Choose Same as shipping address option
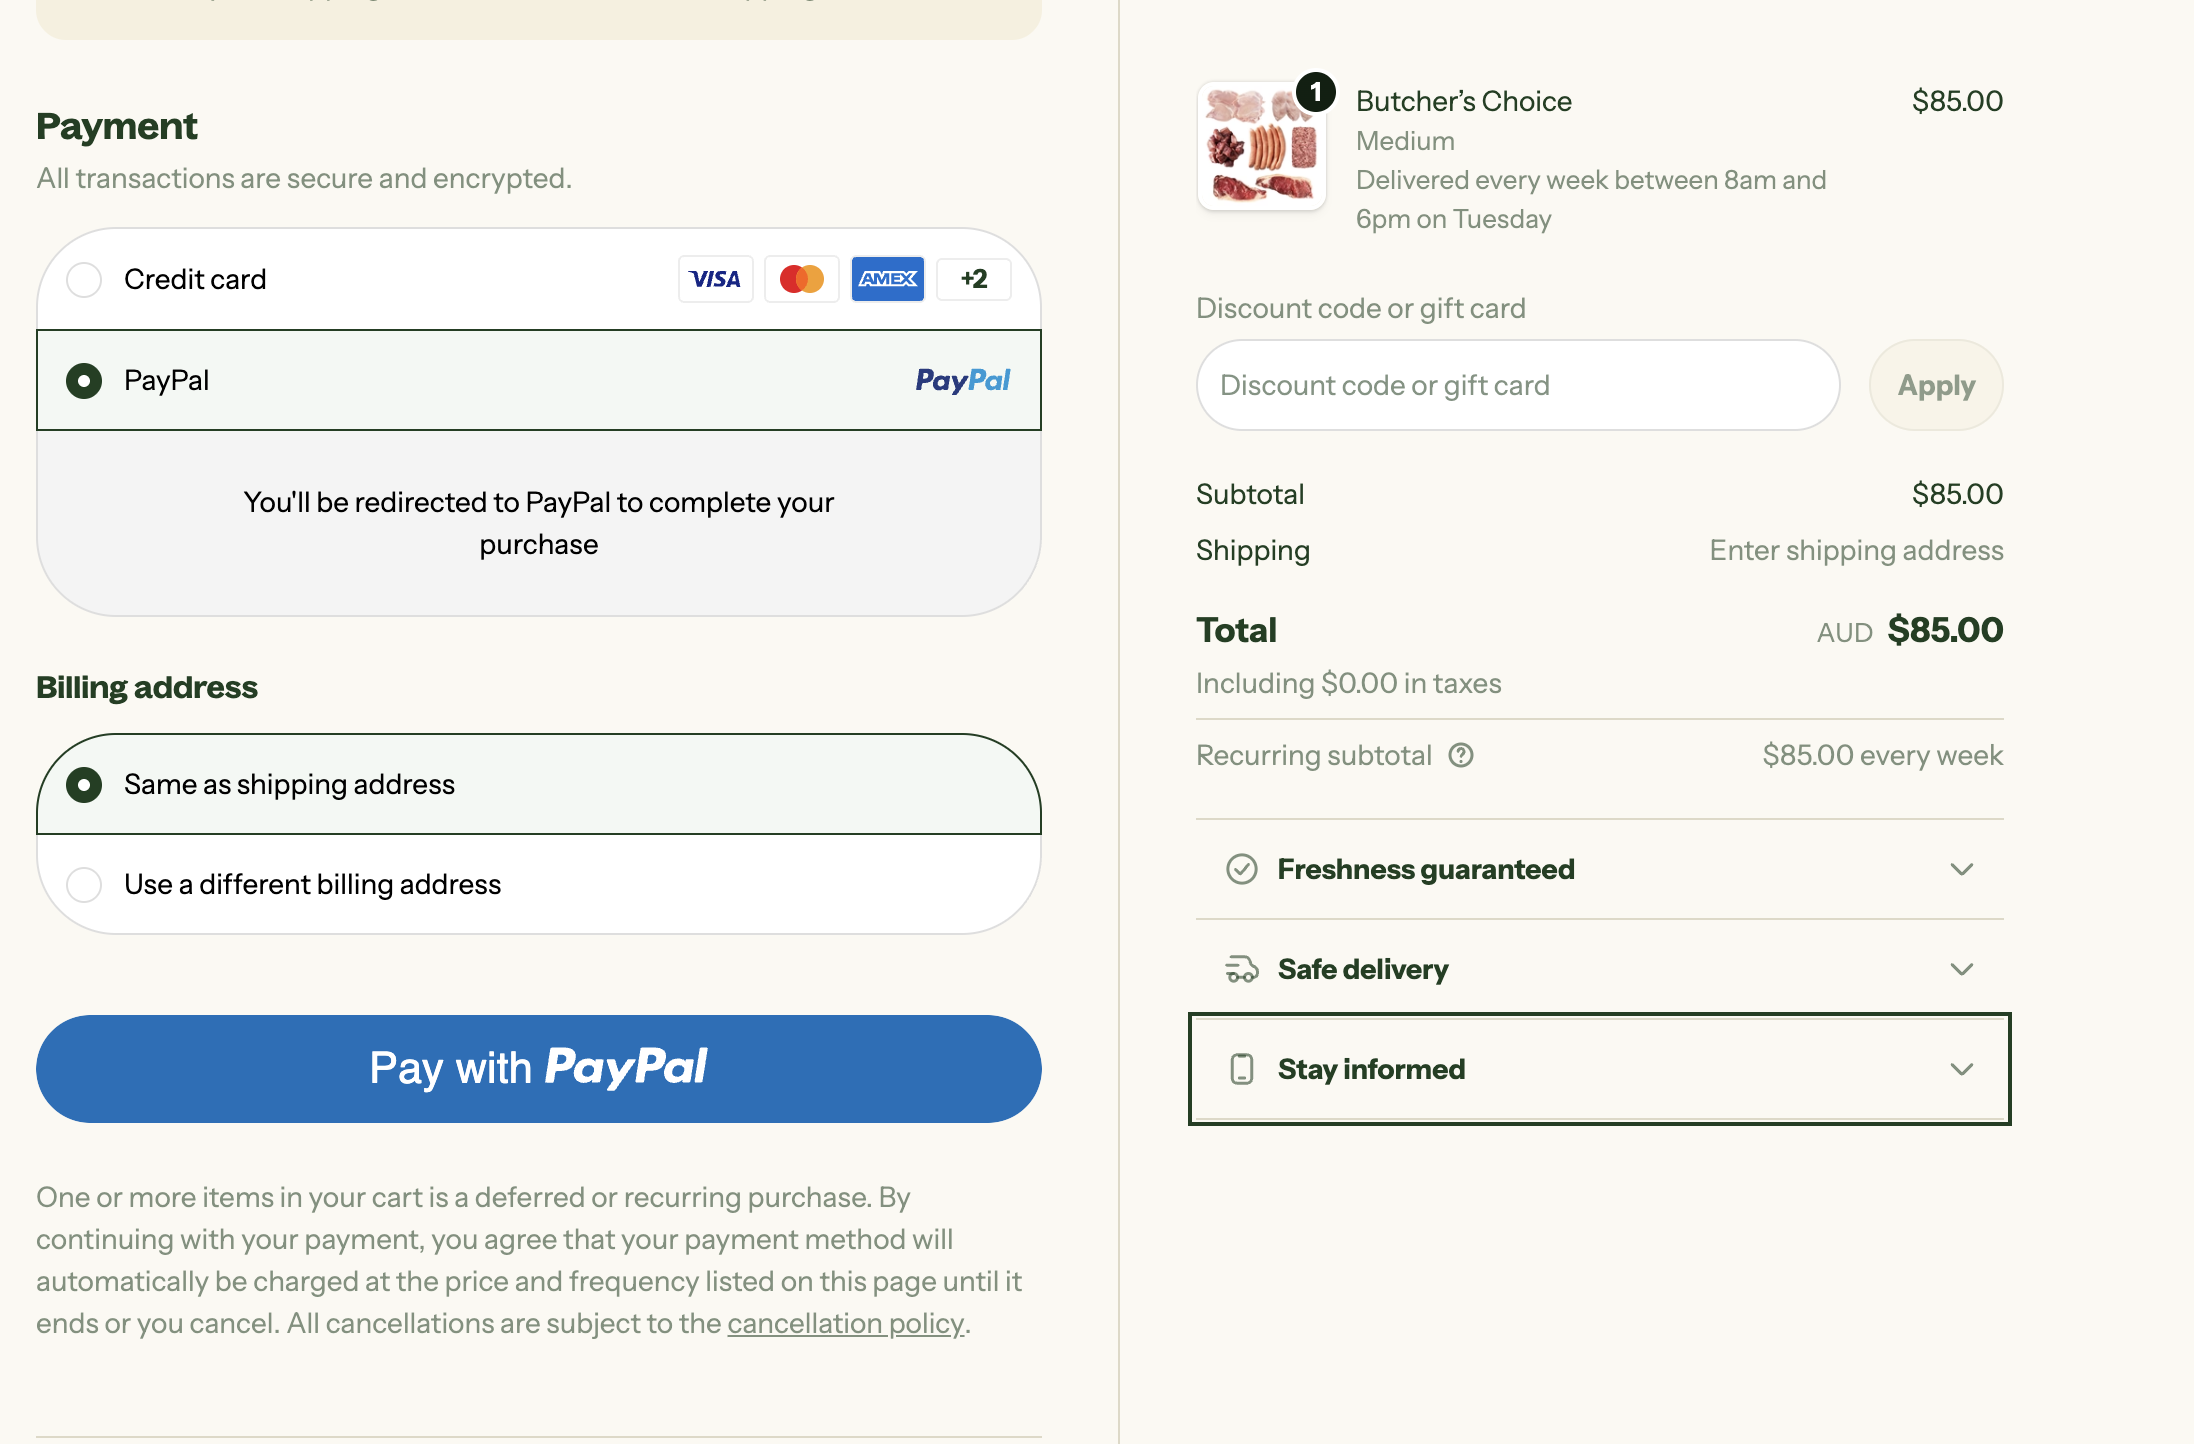 (x=84, y=785)
